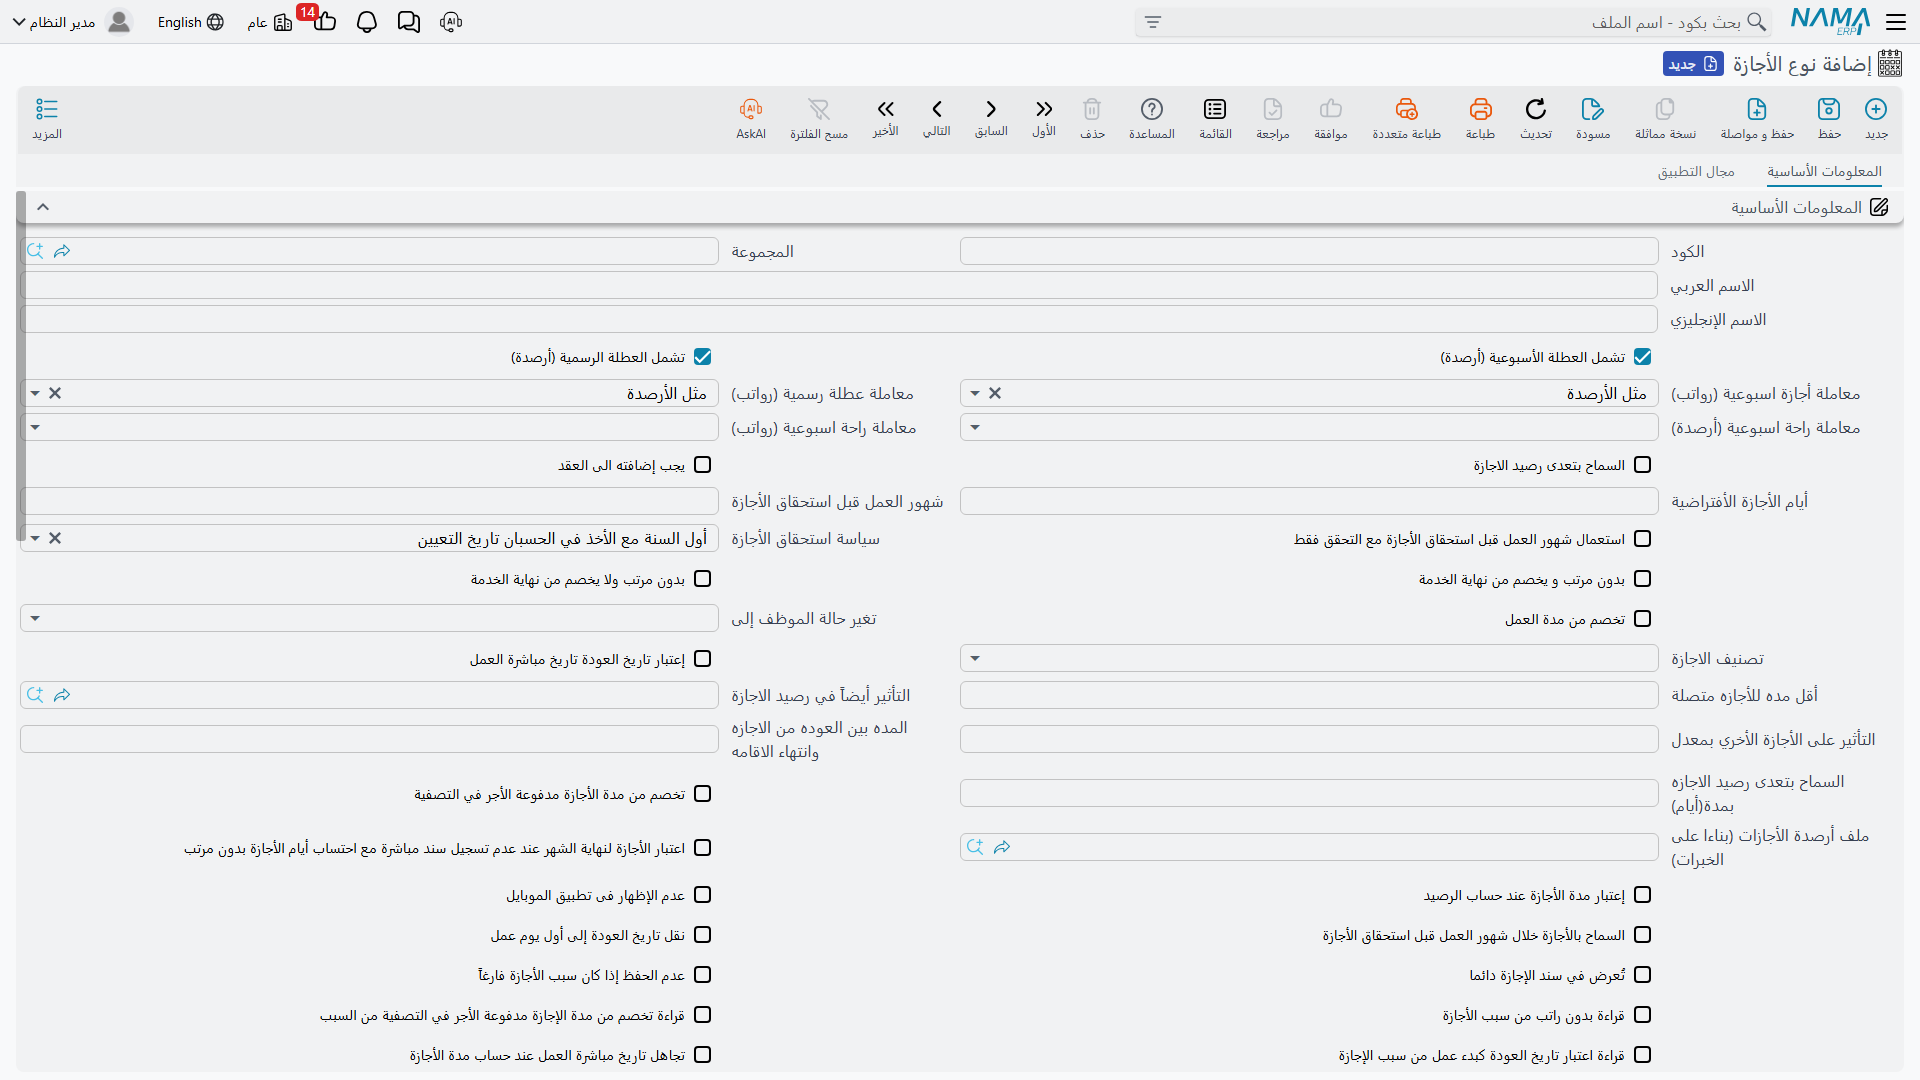Click the open-link arrow in المجموعة field

pos(62,251)
